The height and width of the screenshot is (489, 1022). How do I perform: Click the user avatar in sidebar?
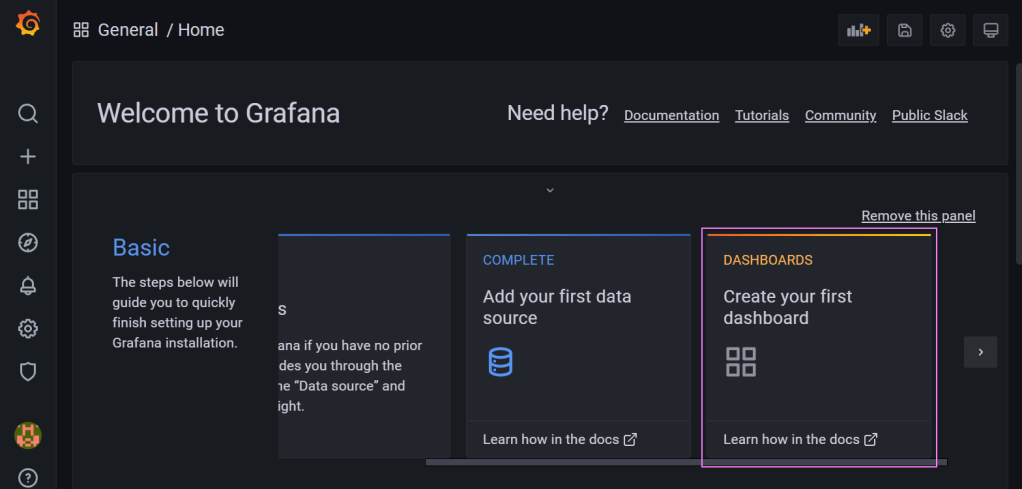pyautogui.click(x=28, y=435)
